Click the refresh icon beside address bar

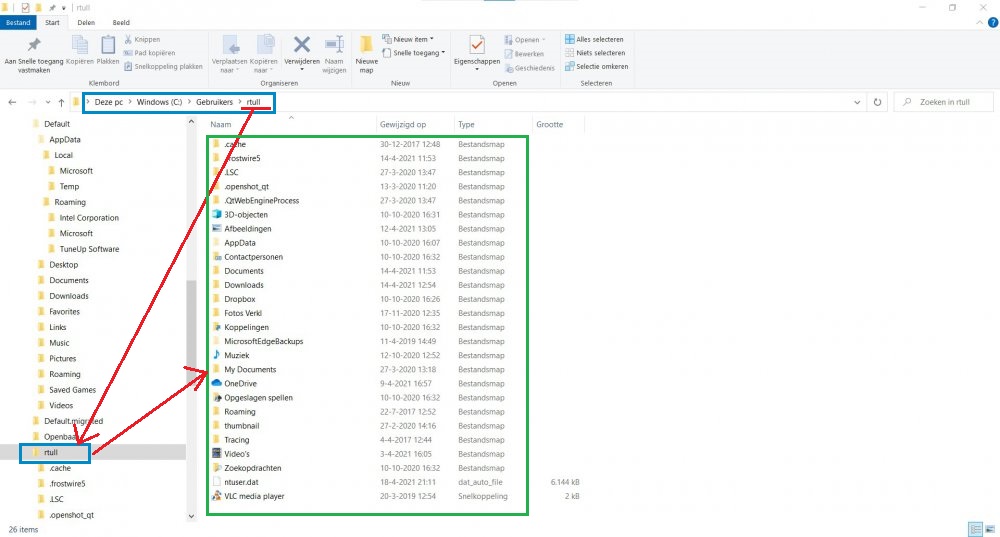coord(877,102)
